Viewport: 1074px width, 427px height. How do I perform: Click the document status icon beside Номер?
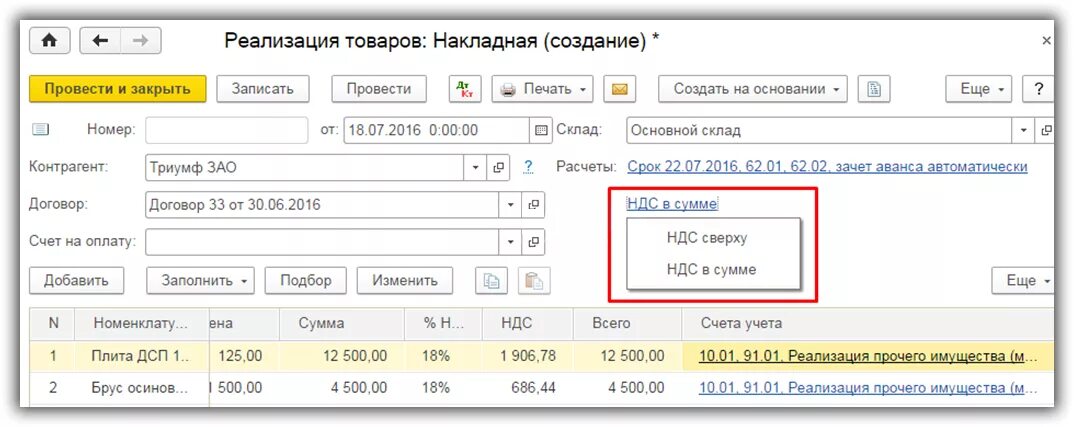[41, 130]
